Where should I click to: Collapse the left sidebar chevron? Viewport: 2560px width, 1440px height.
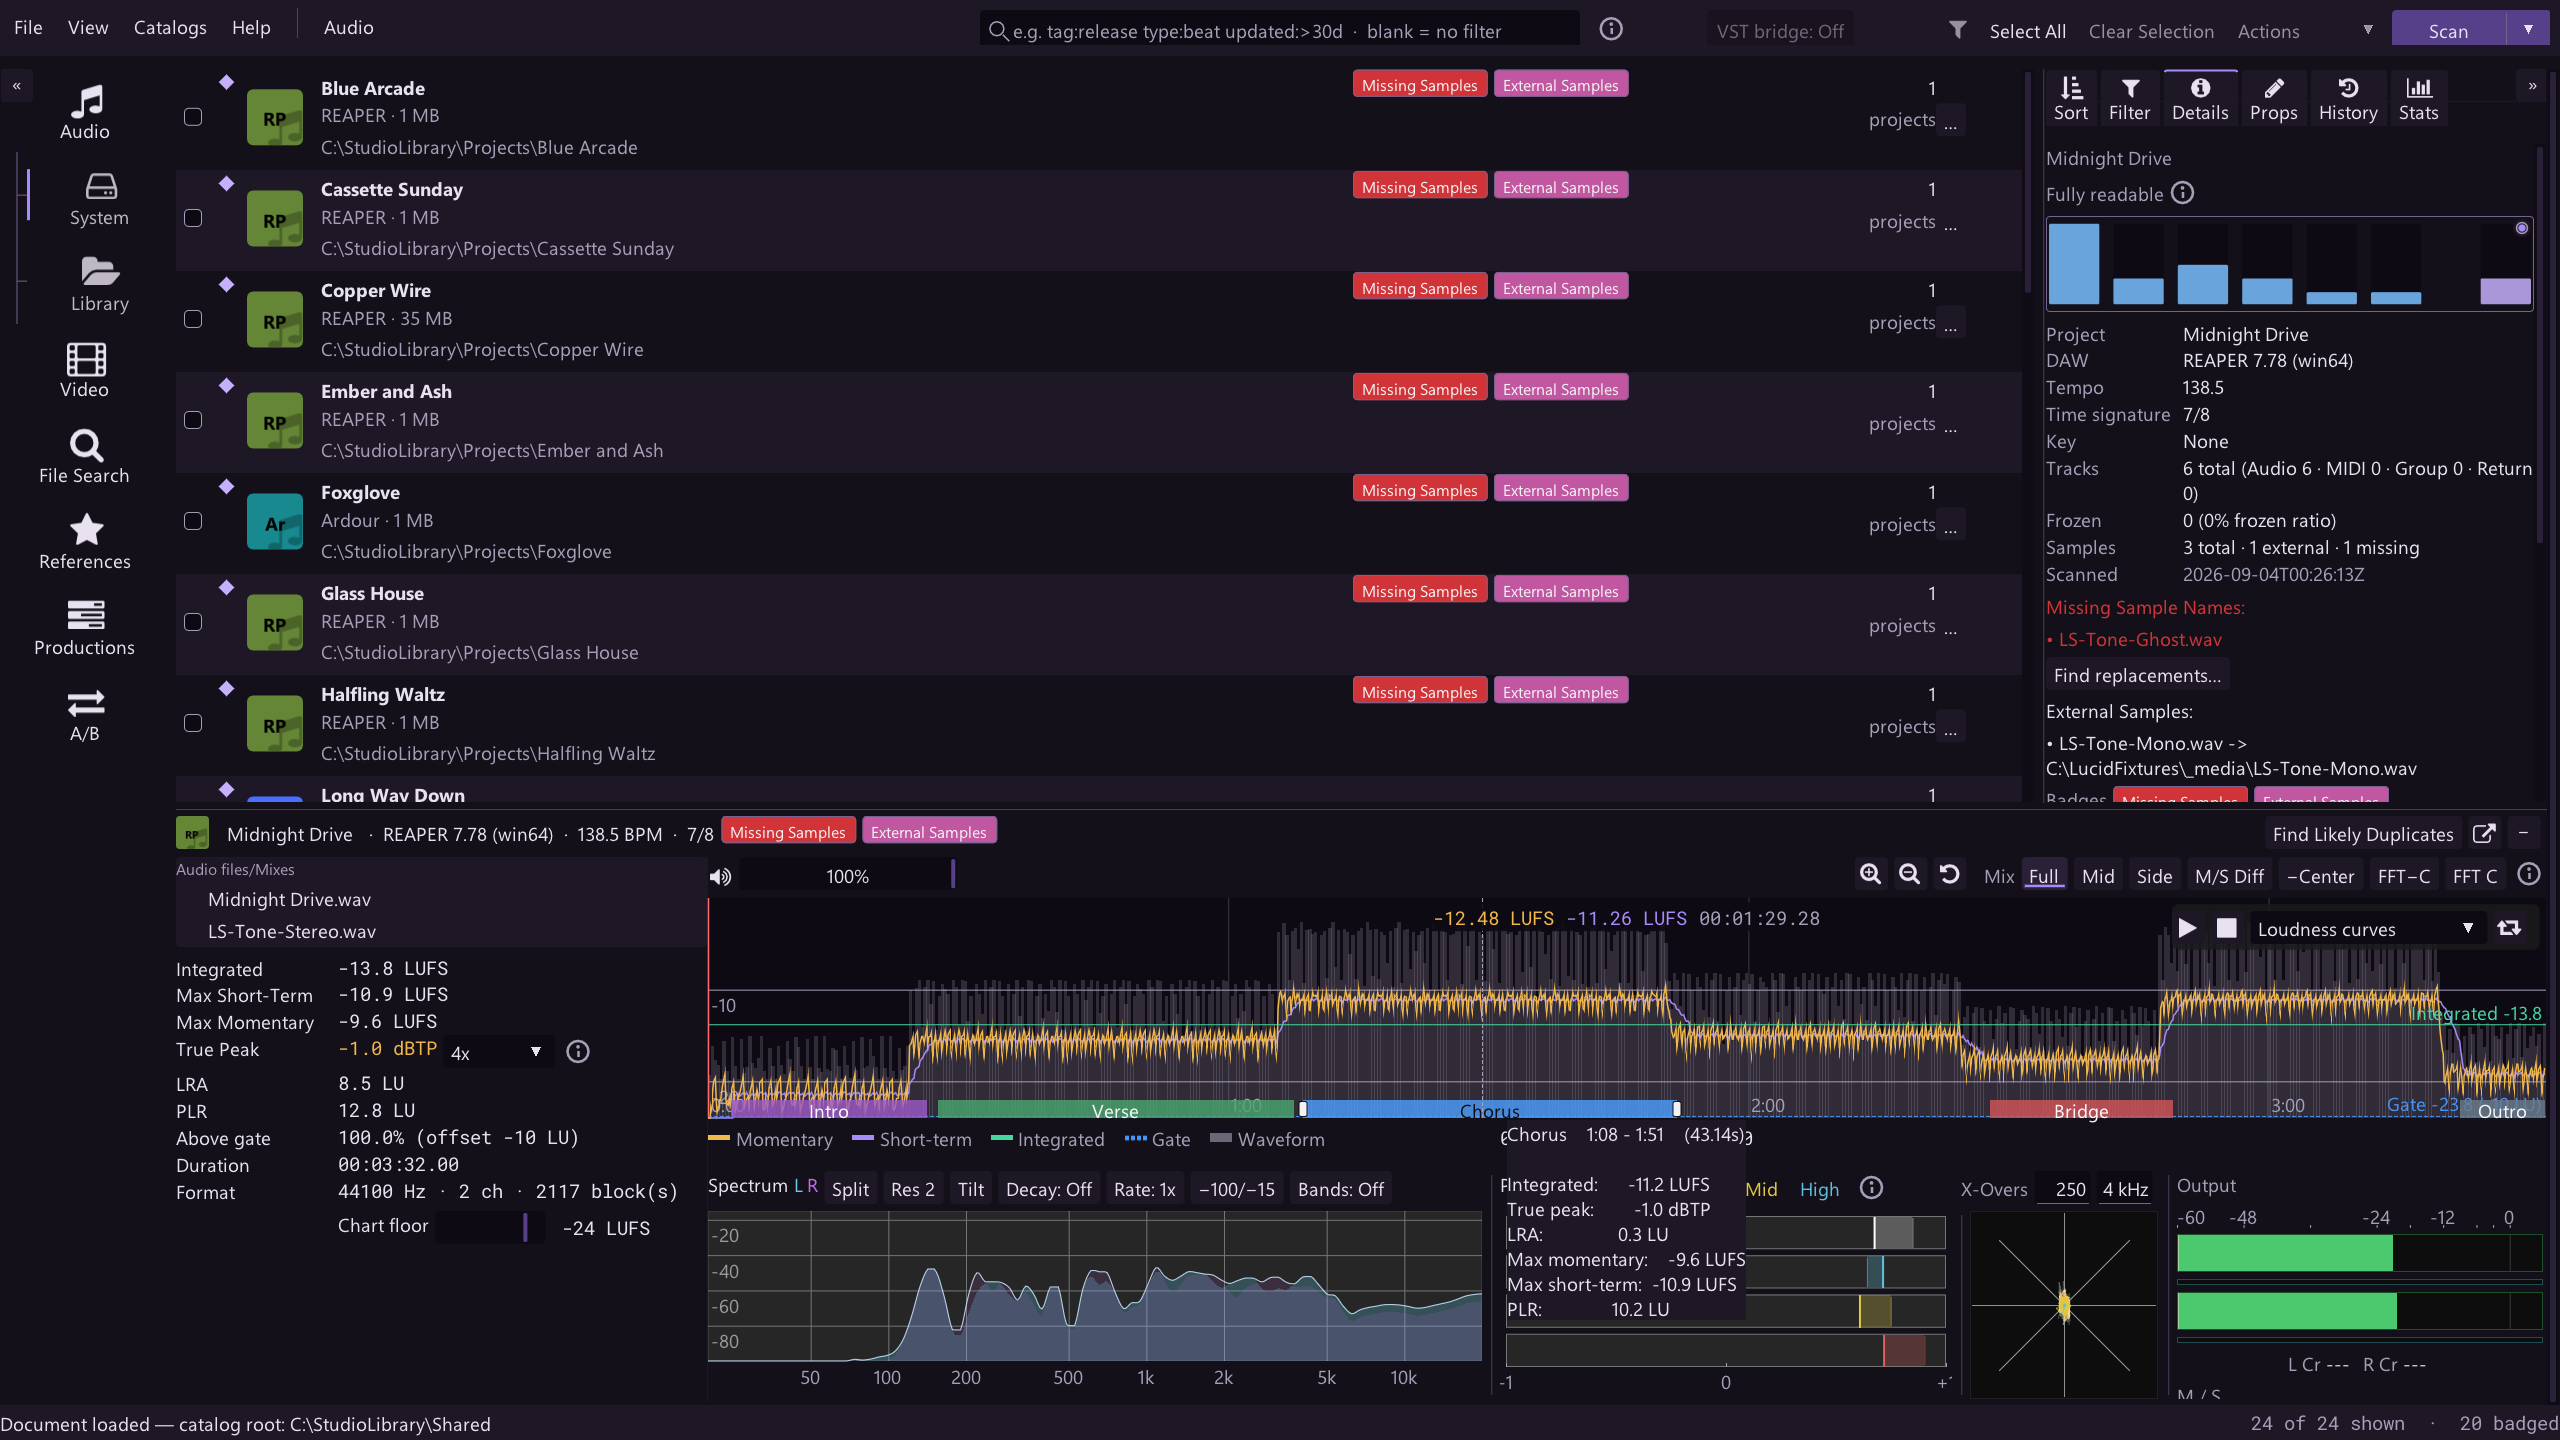tap(17, 86)
